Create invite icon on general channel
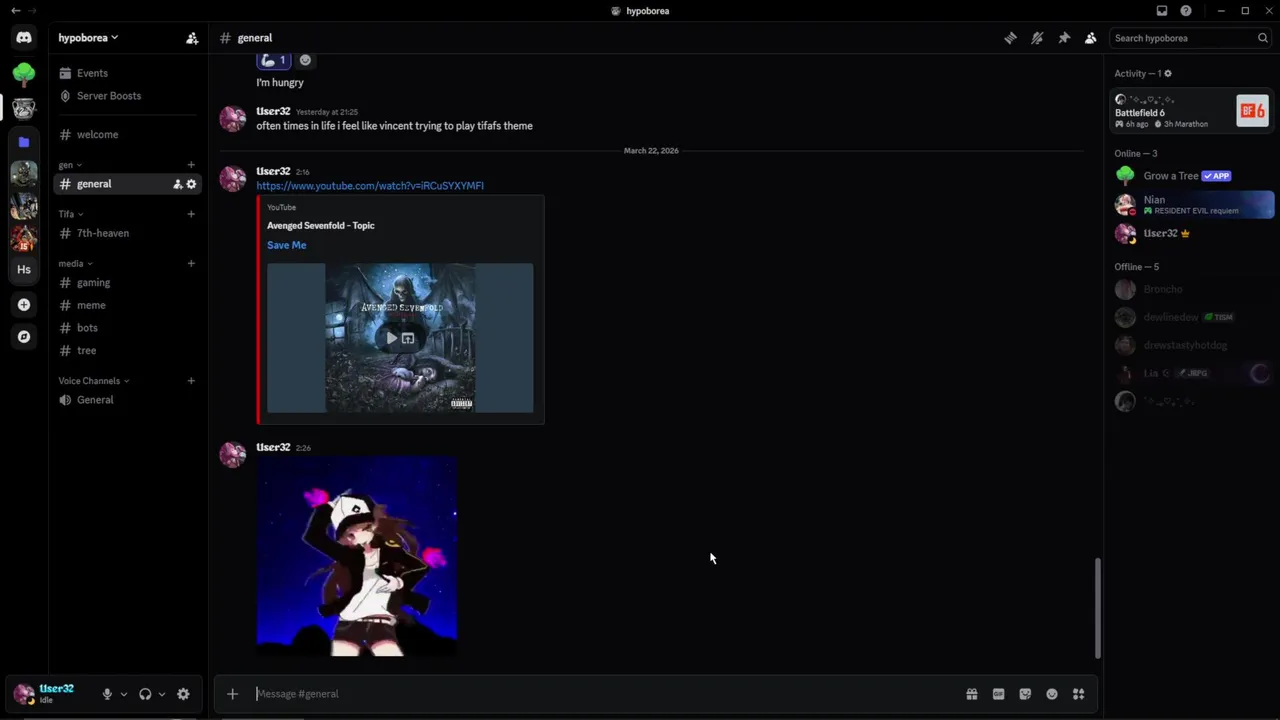The image size is (1280, 720). click(178, 184)
